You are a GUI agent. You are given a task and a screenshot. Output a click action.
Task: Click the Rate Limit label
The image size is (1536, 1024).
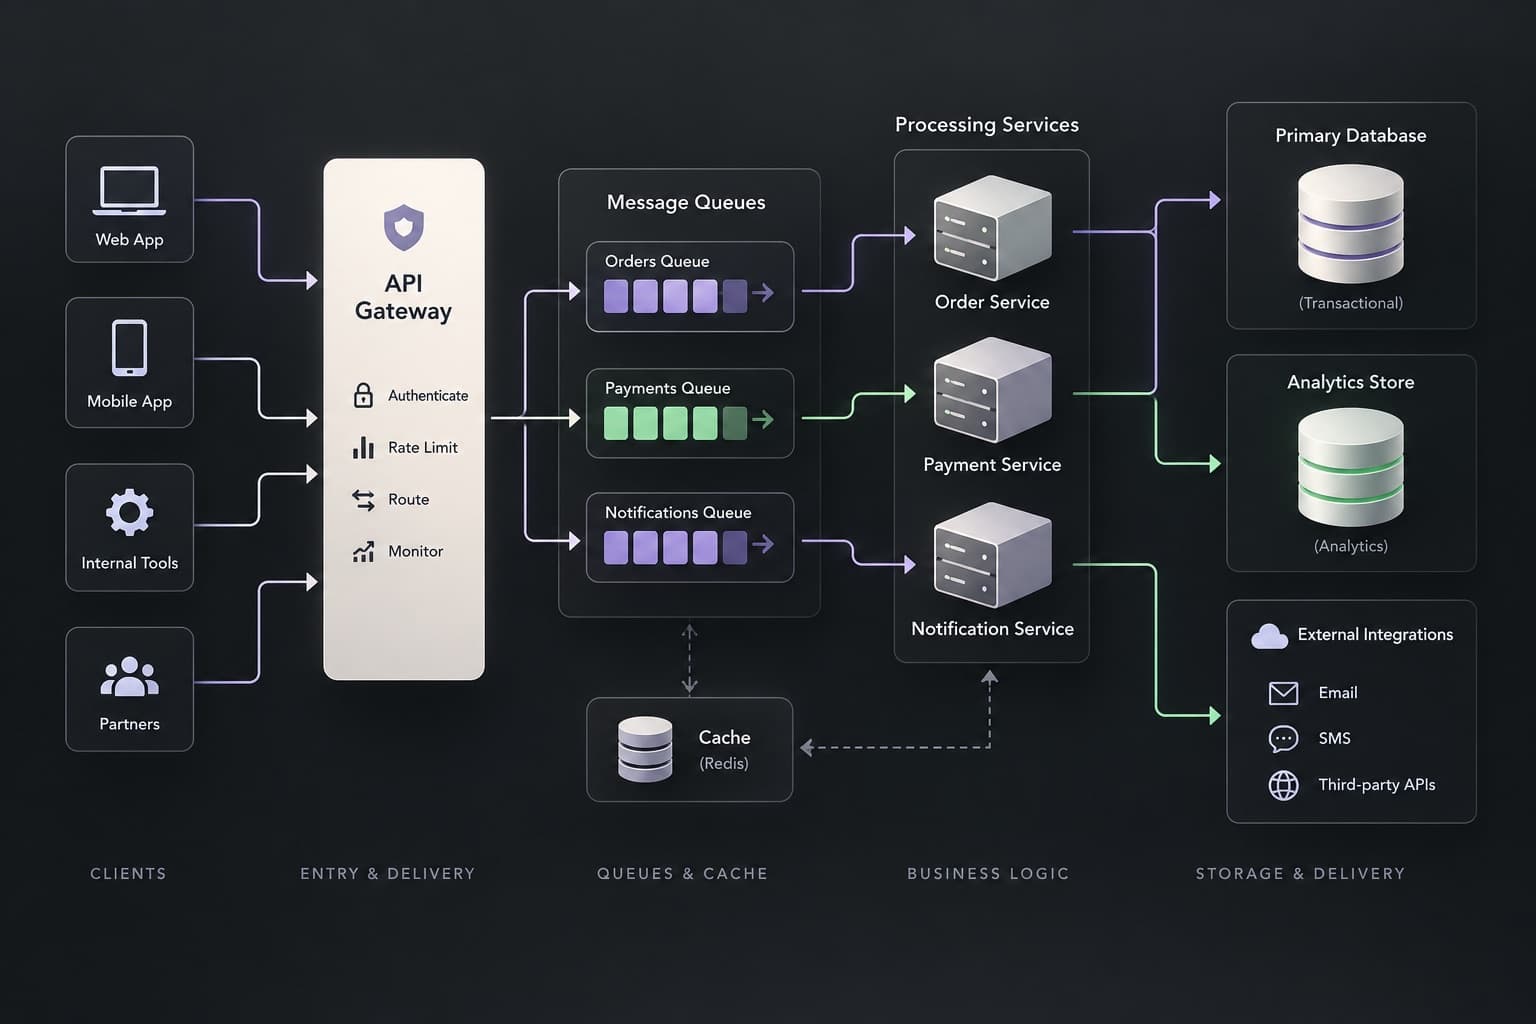coord(423,447)
